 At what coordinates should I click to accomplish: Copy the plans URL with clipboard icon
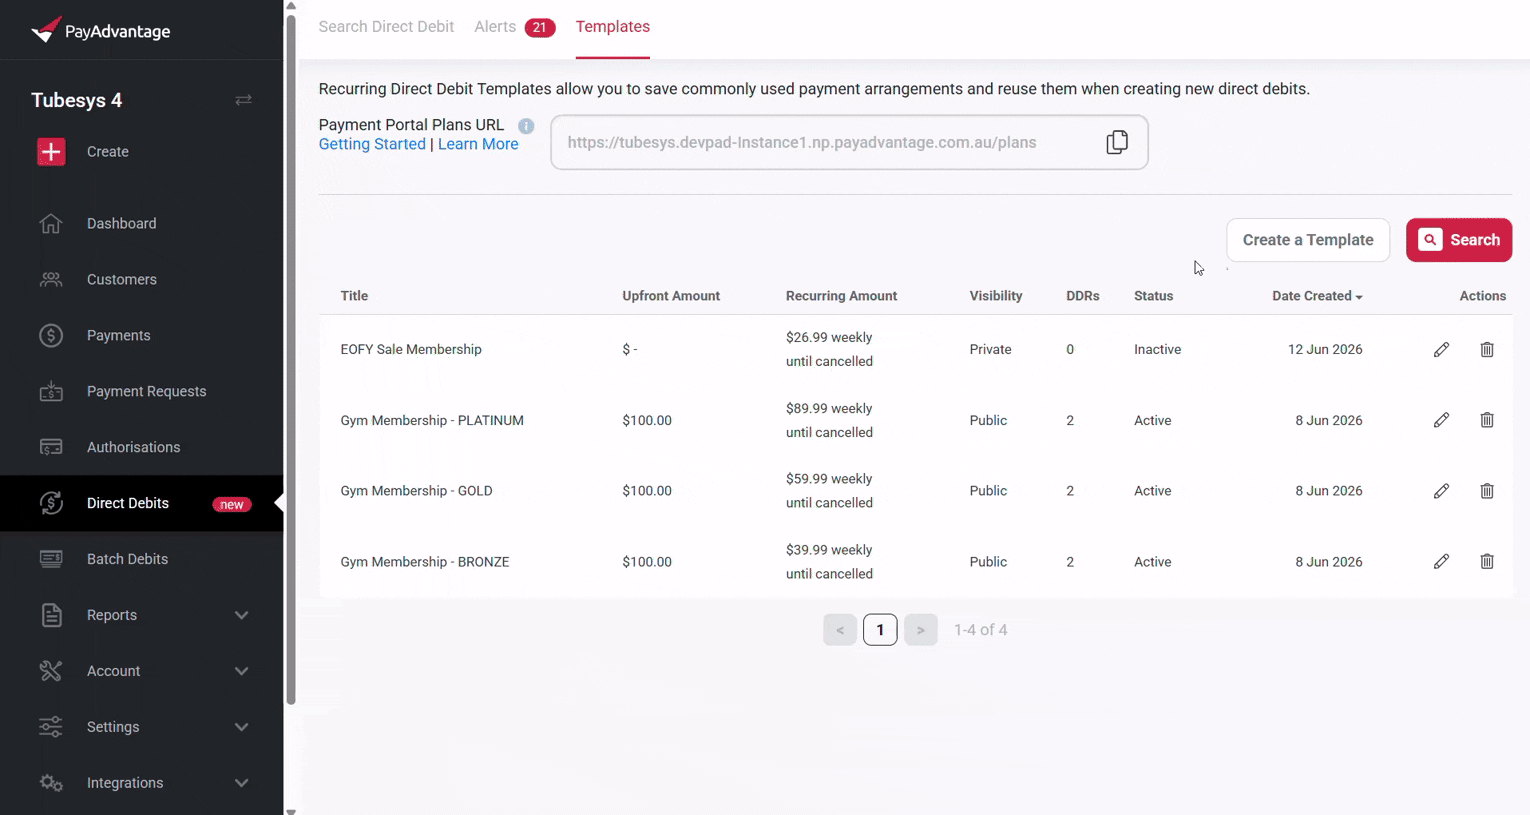click(1117, 142)
